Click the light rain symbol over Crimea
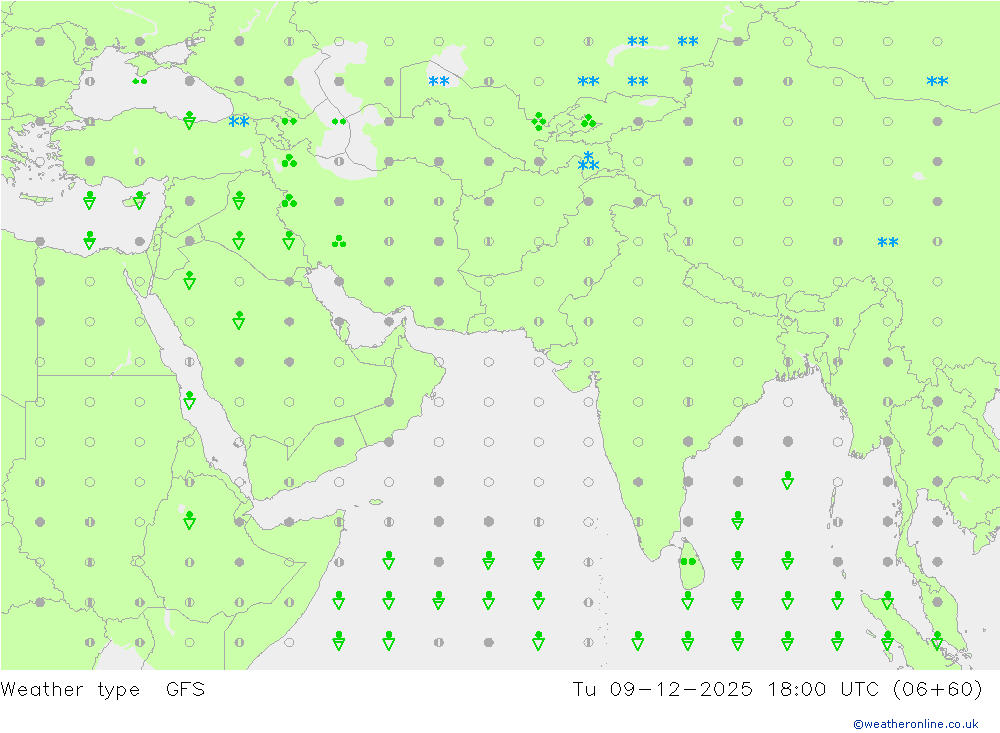Image resolution: width=1000 pixels, height=733 pixels. [x=140, y=81]
